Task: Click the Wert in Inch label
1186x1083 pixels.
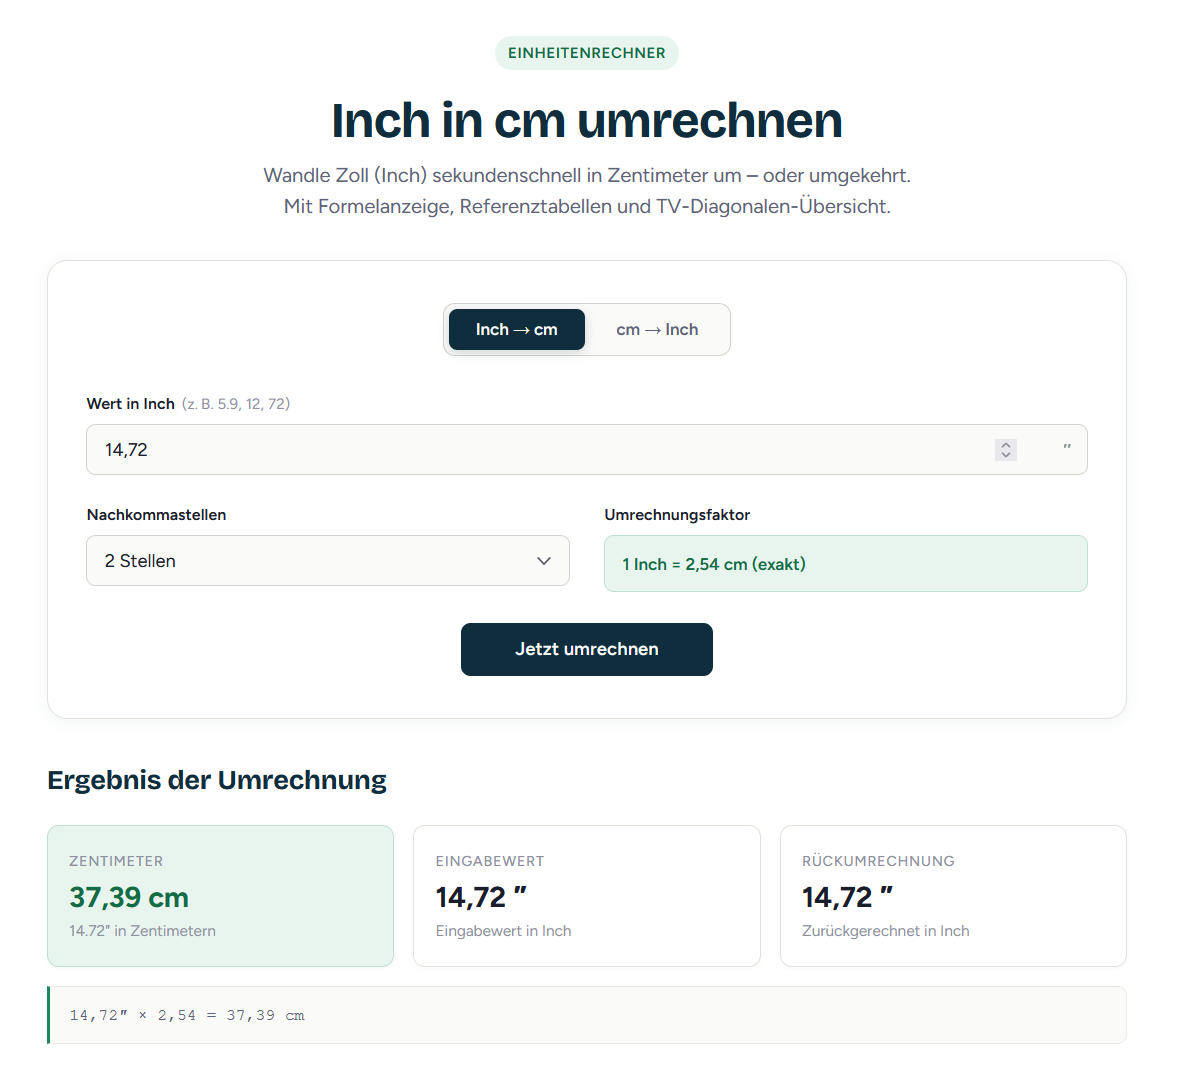Action: point(131,404)
